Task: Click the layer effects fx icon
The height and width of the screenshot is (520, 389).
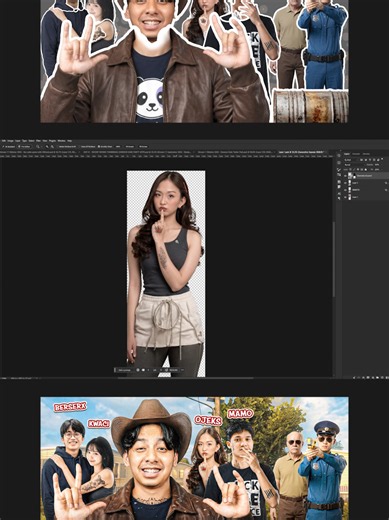Action: pyautogui.click(x=363, y=378)
